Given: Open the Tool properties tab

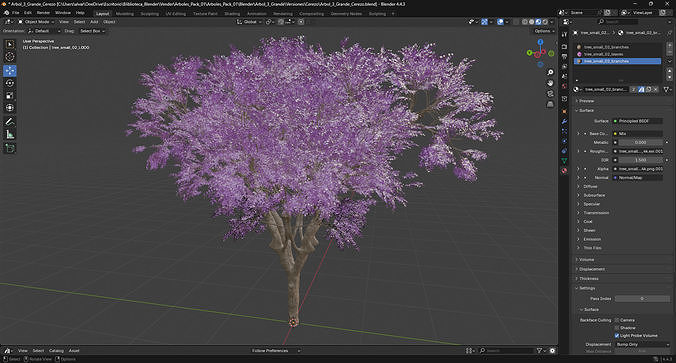Looking at the screenshot, I should click(564, 34).
